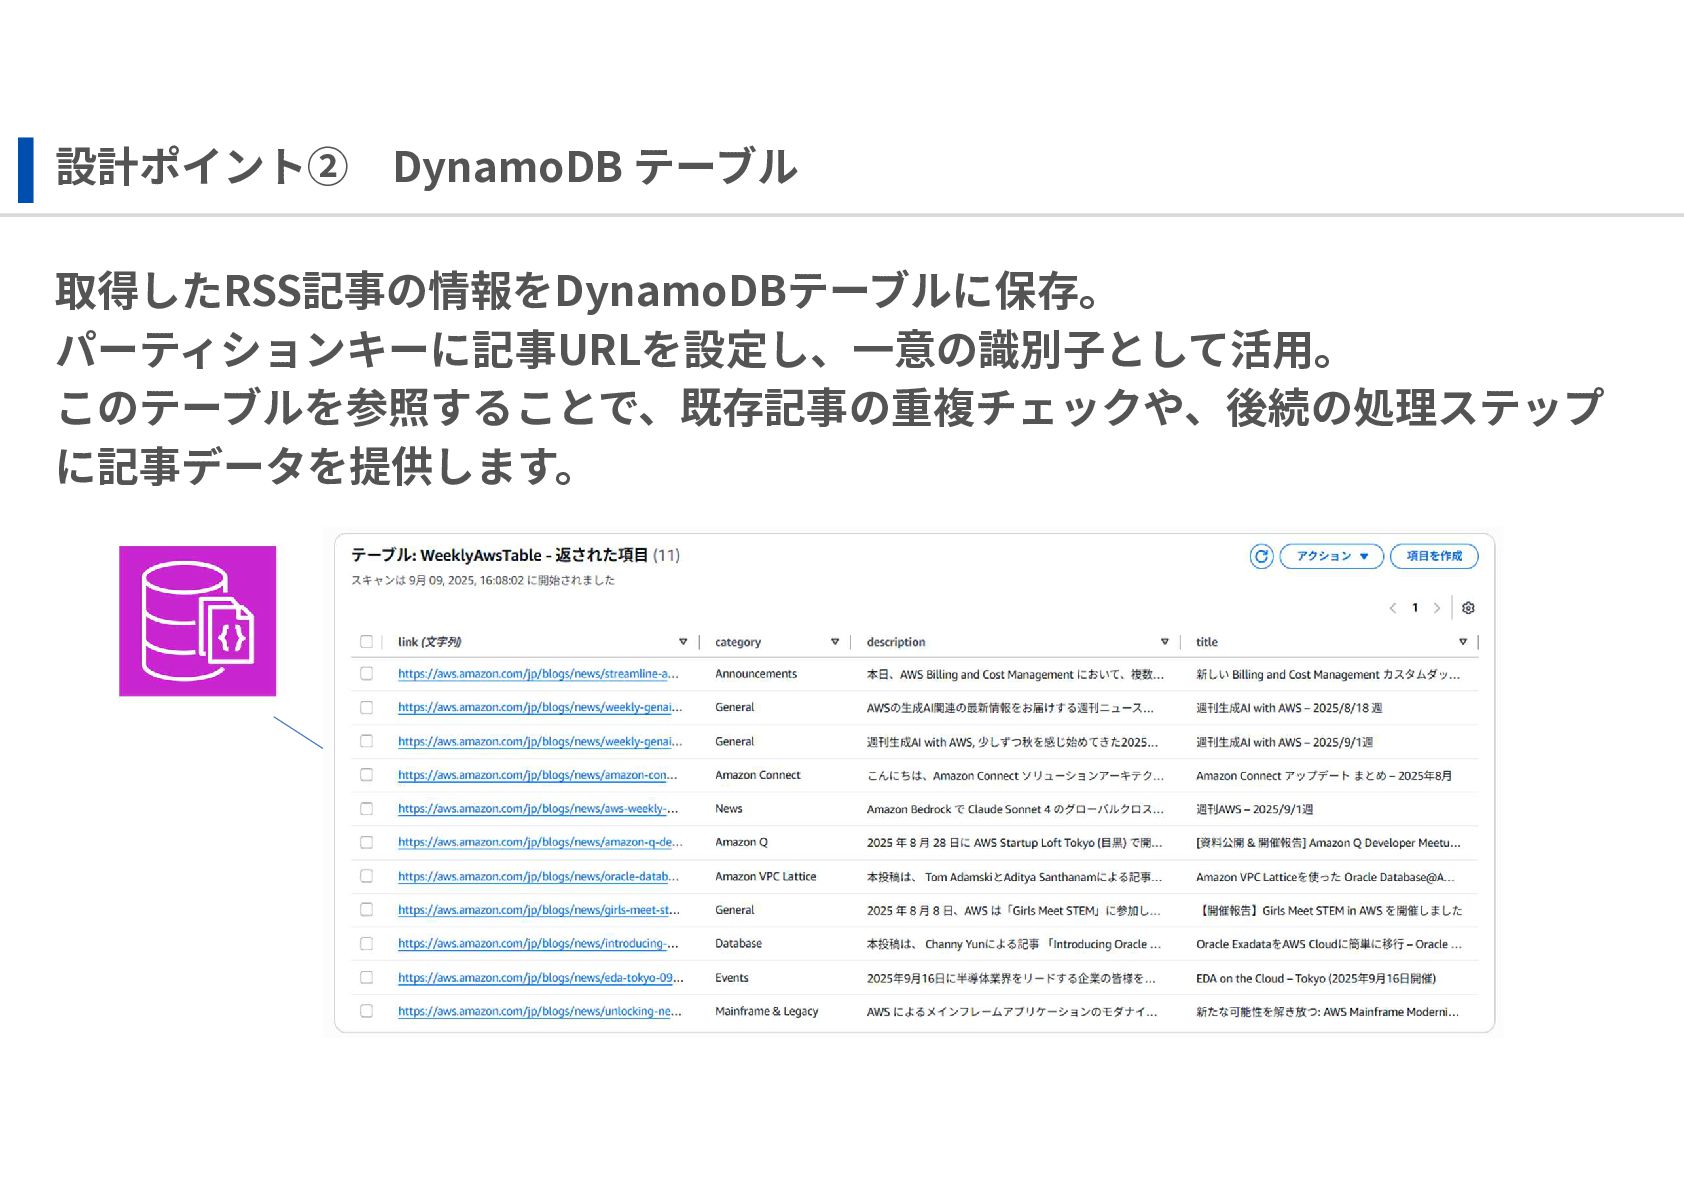1684x1191 pixels.
Task: Click title 週刊生成AI with AWS – 2025/9/1週
Action: coord(1284,742)
